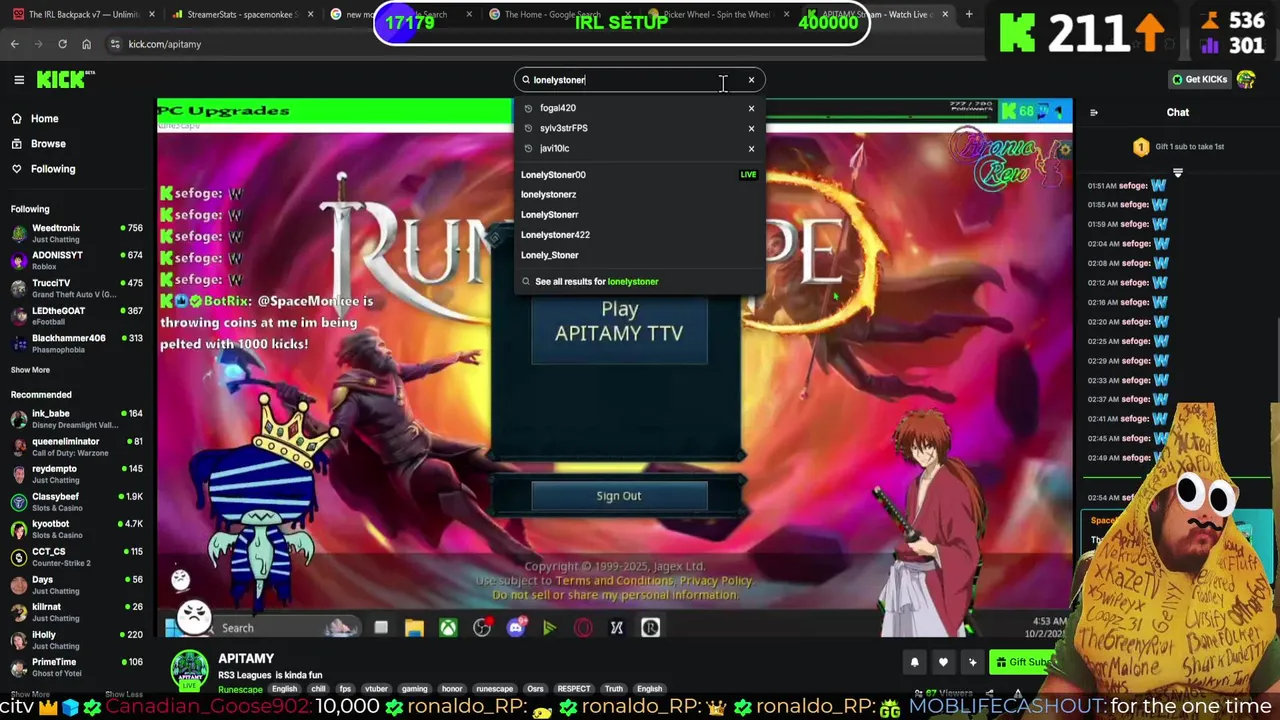Open queeneliminator in Recommended list

(x=78, y=446)
